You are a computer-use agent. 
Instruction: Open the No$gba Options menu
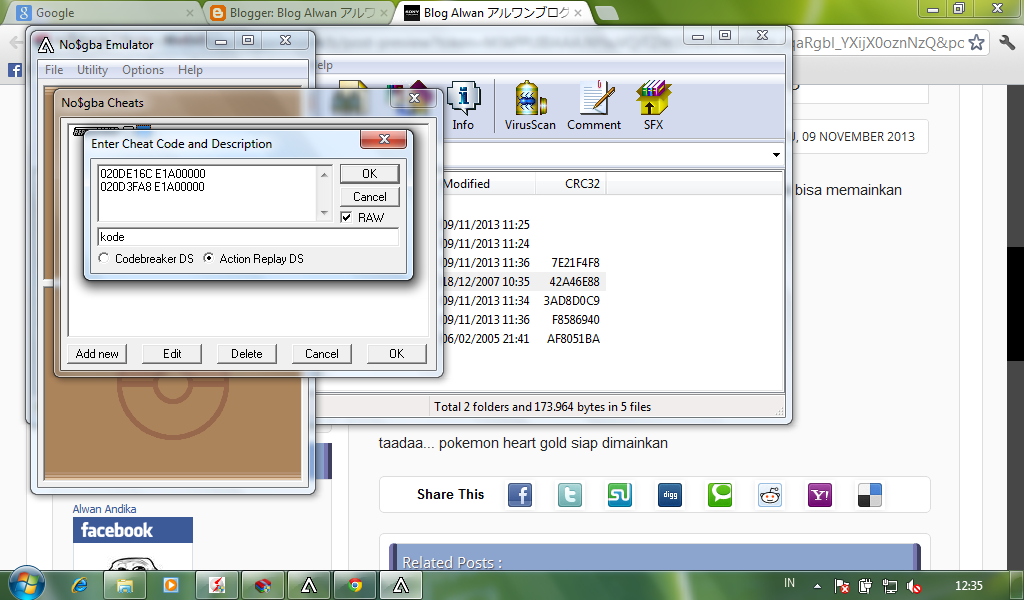tap(143, 70)
